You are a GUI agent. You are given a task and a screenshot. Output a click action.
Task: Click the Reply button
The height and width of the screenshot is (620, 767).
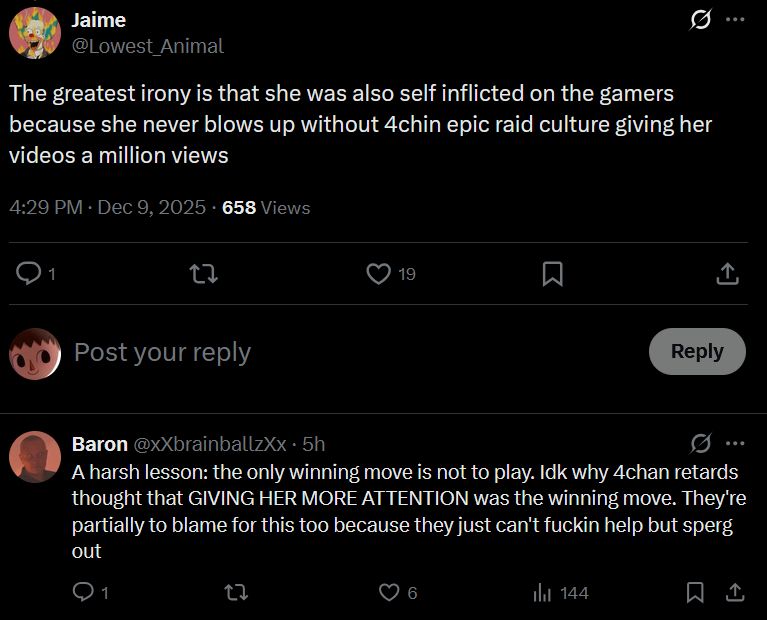(x=697, y=351)
